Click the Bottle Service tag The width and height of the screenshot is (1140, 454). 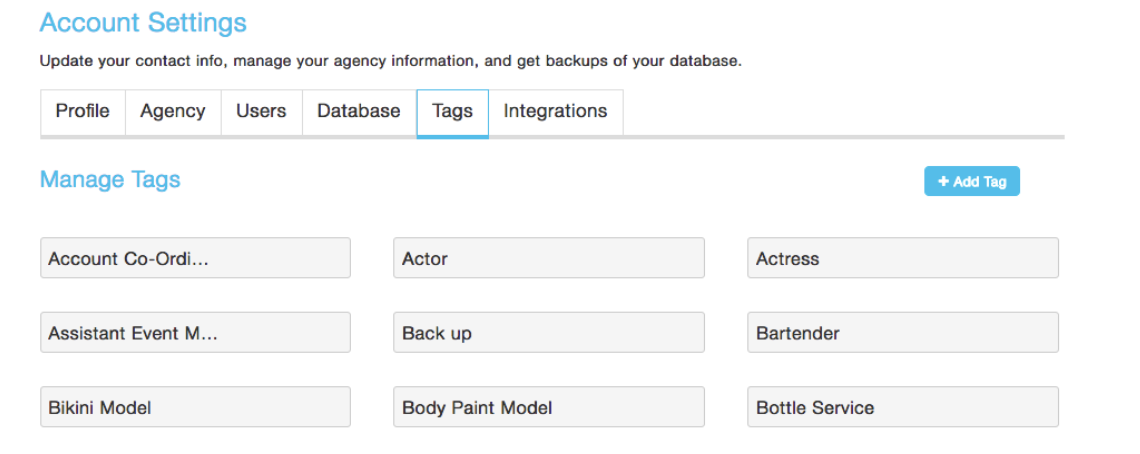coord(902,408)
